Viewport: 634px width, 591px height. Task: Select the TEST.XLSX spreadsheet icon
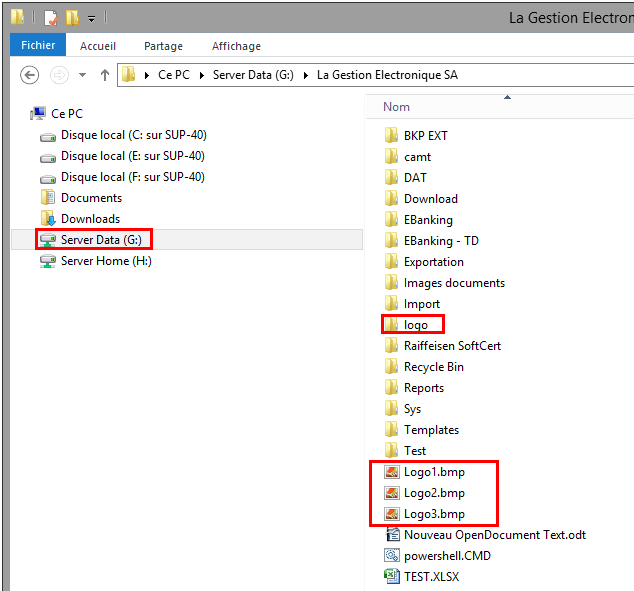point(392,577)
